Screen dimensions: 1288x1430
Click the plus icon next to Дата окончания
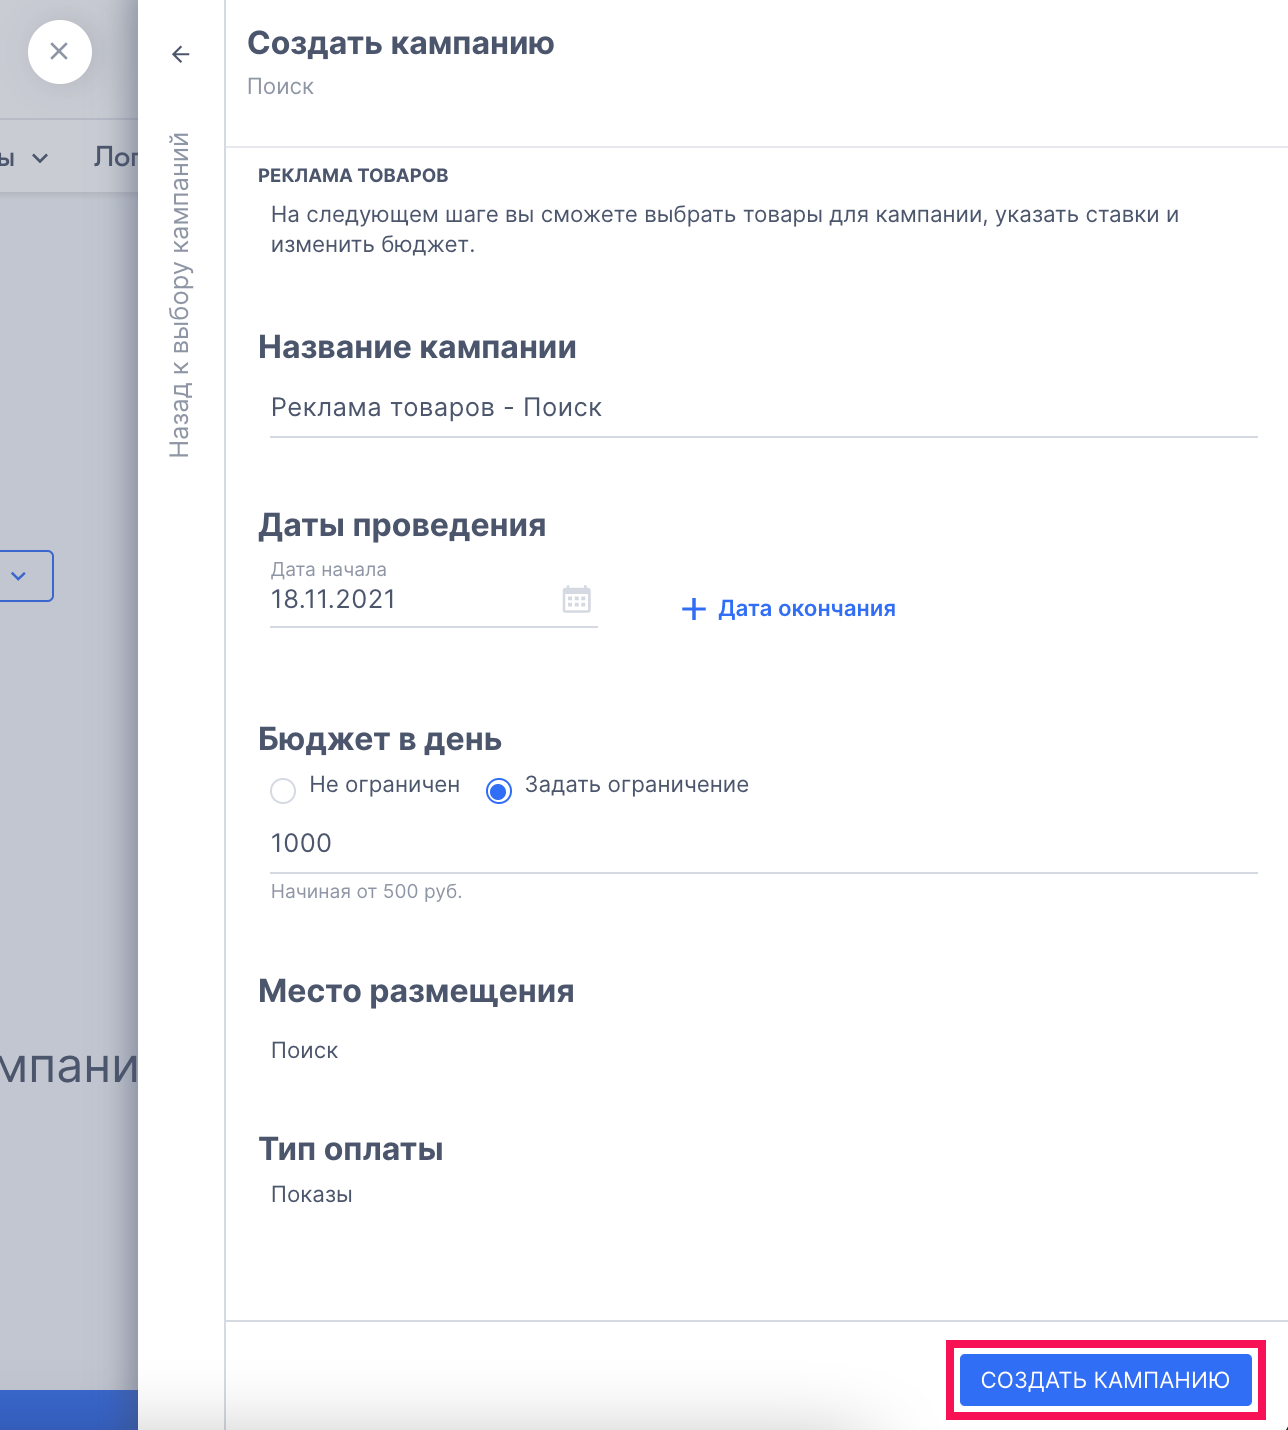point(693,609)
